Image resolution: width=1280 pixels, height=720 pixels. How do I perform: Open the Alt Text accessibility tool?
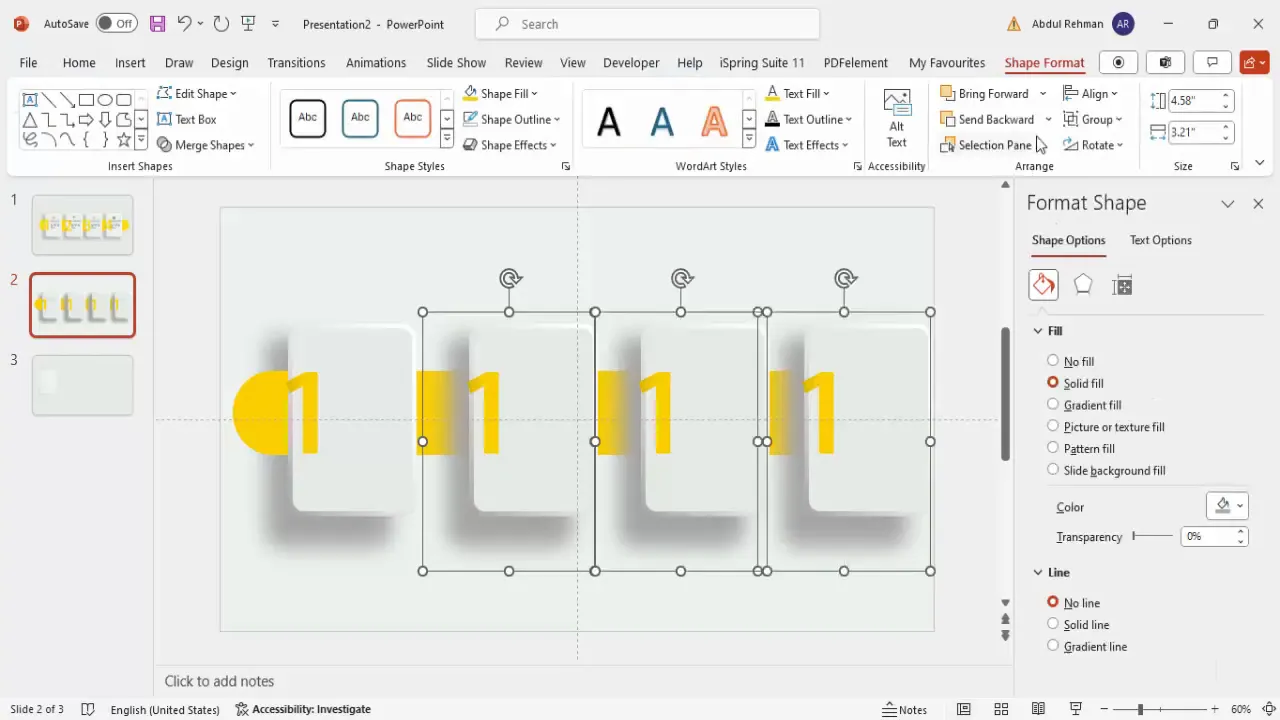pos(897,118)
